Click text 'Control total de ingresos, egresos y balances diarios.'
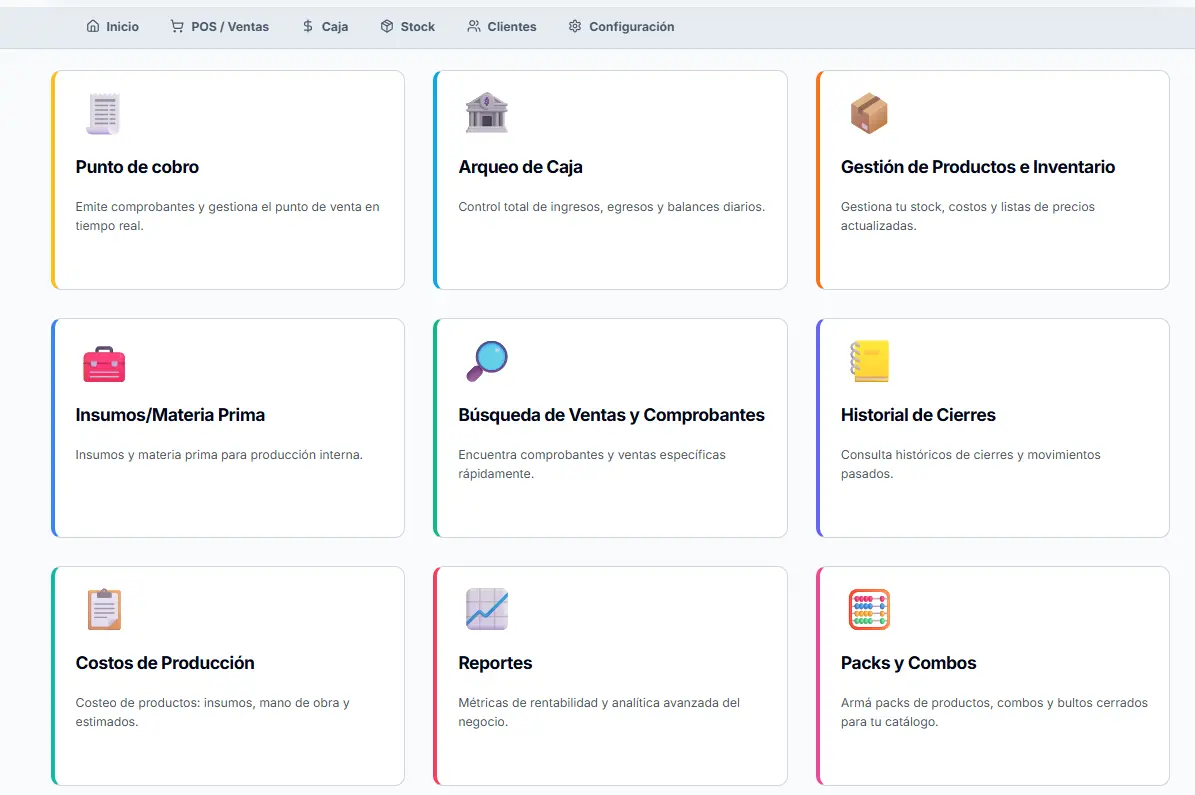The image size is (1195, 795). (611, 207)
